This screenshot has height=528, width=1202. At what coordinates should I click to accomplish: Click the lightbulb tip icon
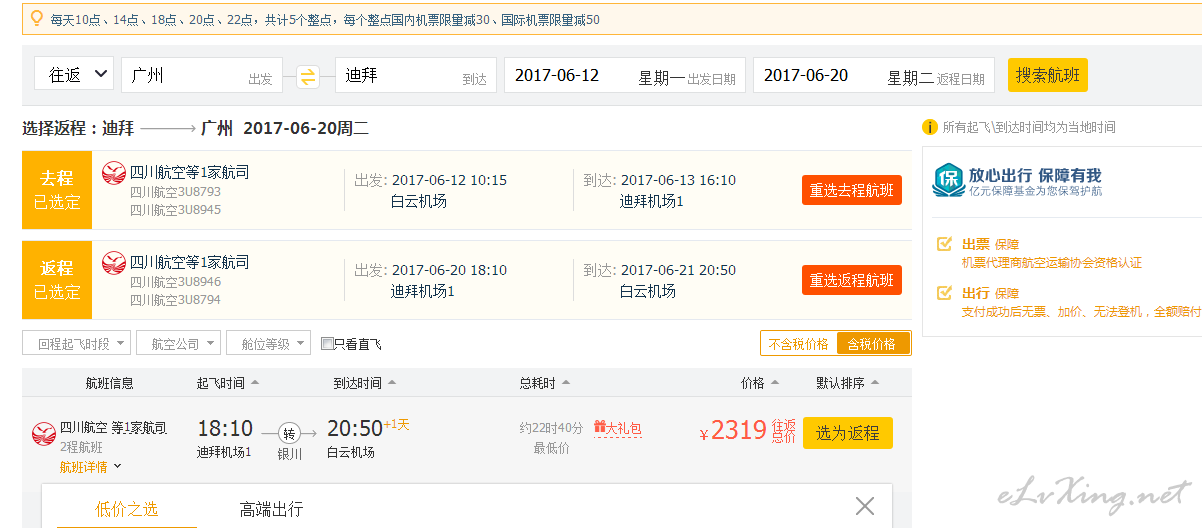coord(37,18)
